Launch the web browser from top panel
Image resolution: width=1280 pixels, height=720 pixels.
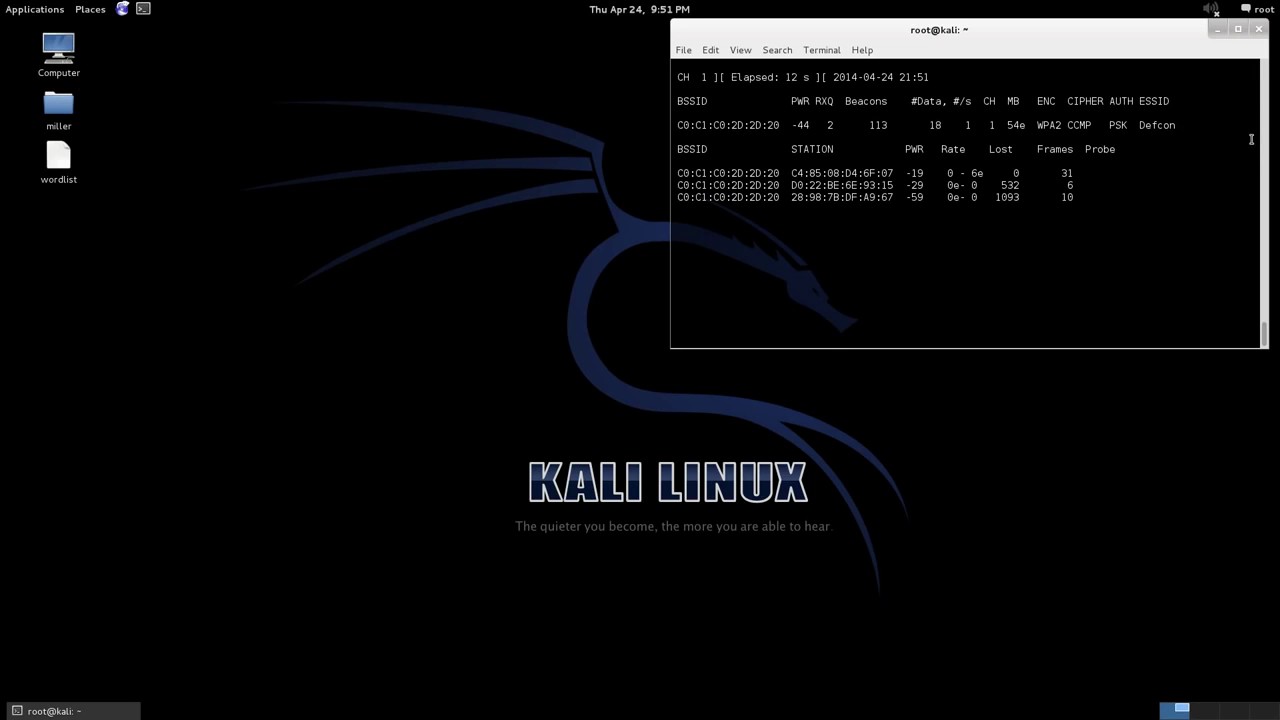click(x=122, y=9)
